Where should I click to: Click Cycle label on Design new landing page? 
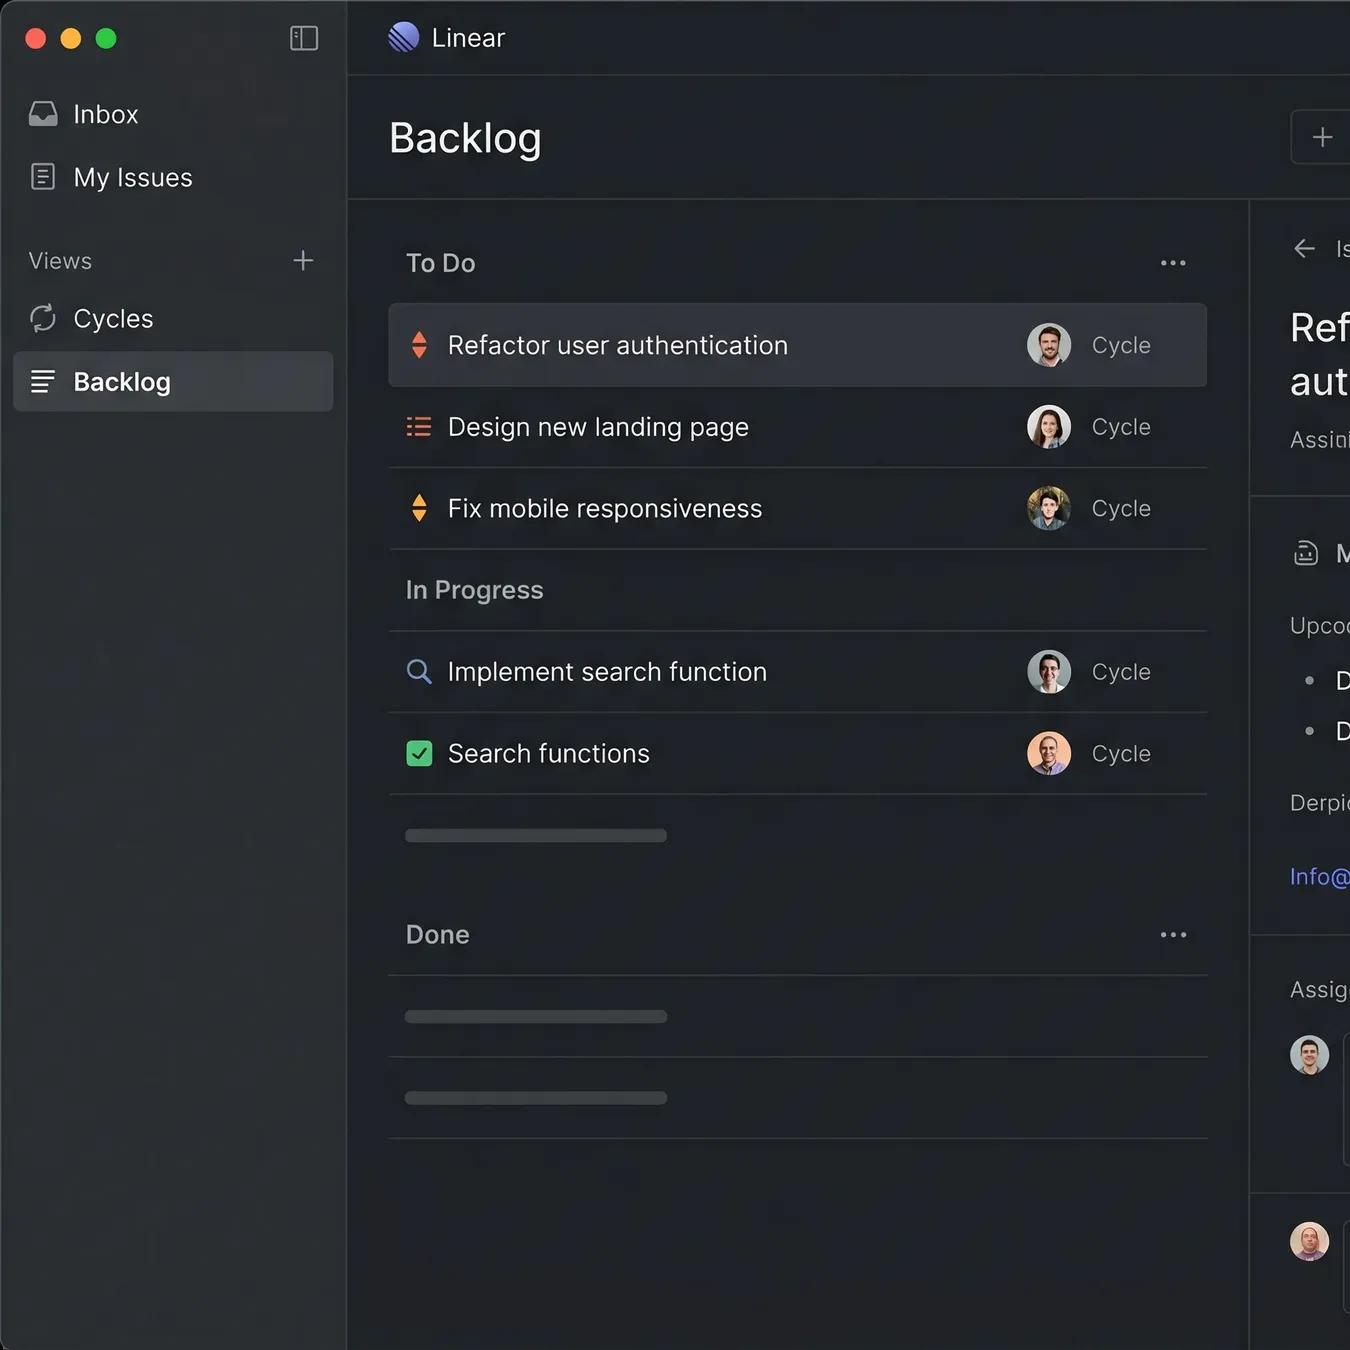pyautogui.click(x=1121, y=427)
